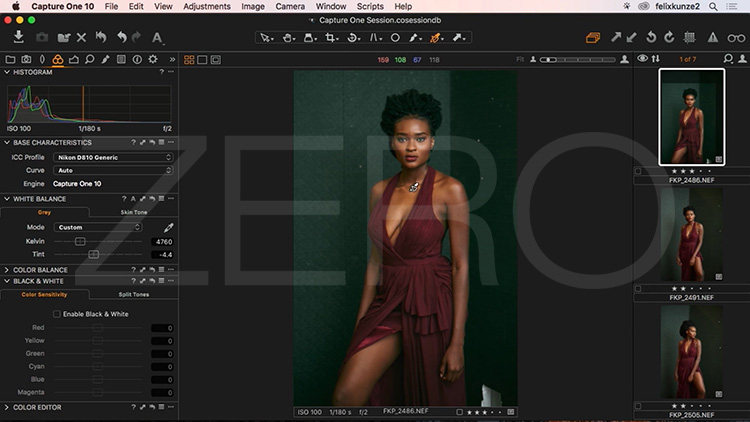Switch to the Split Tones tab
This screenshot has width=750, height=422.
pos(134,294)
